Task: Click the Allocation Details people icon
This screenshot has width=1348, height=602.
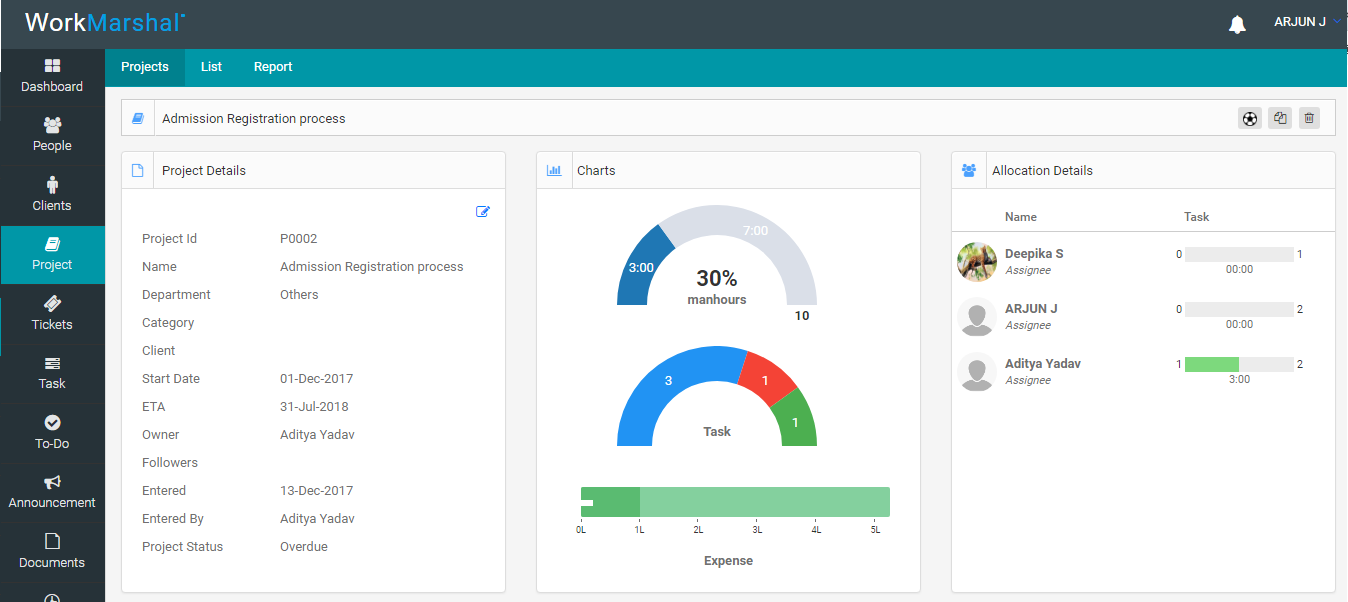Action: [968, 170]
